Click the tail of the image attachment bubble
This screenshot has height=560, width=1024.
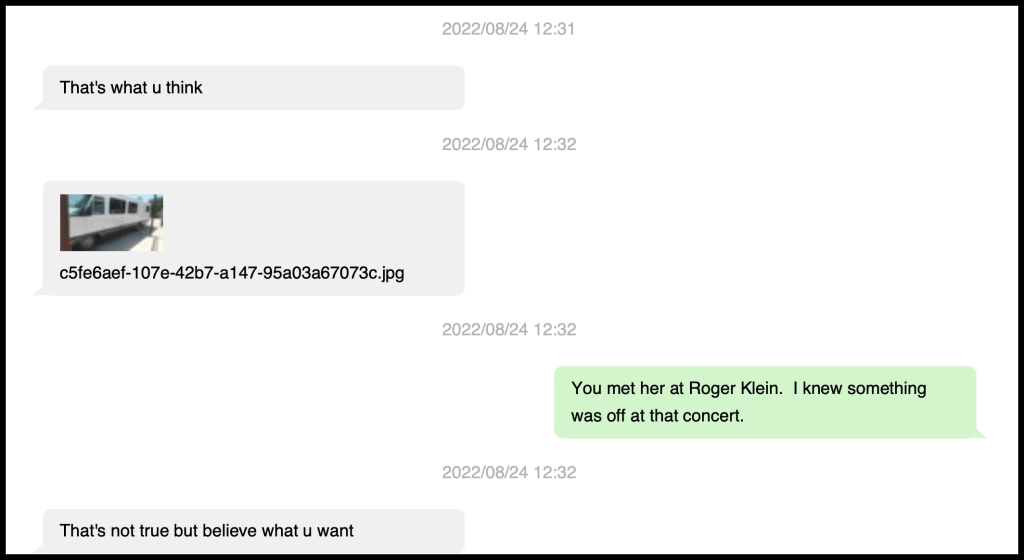click(38, 291)
